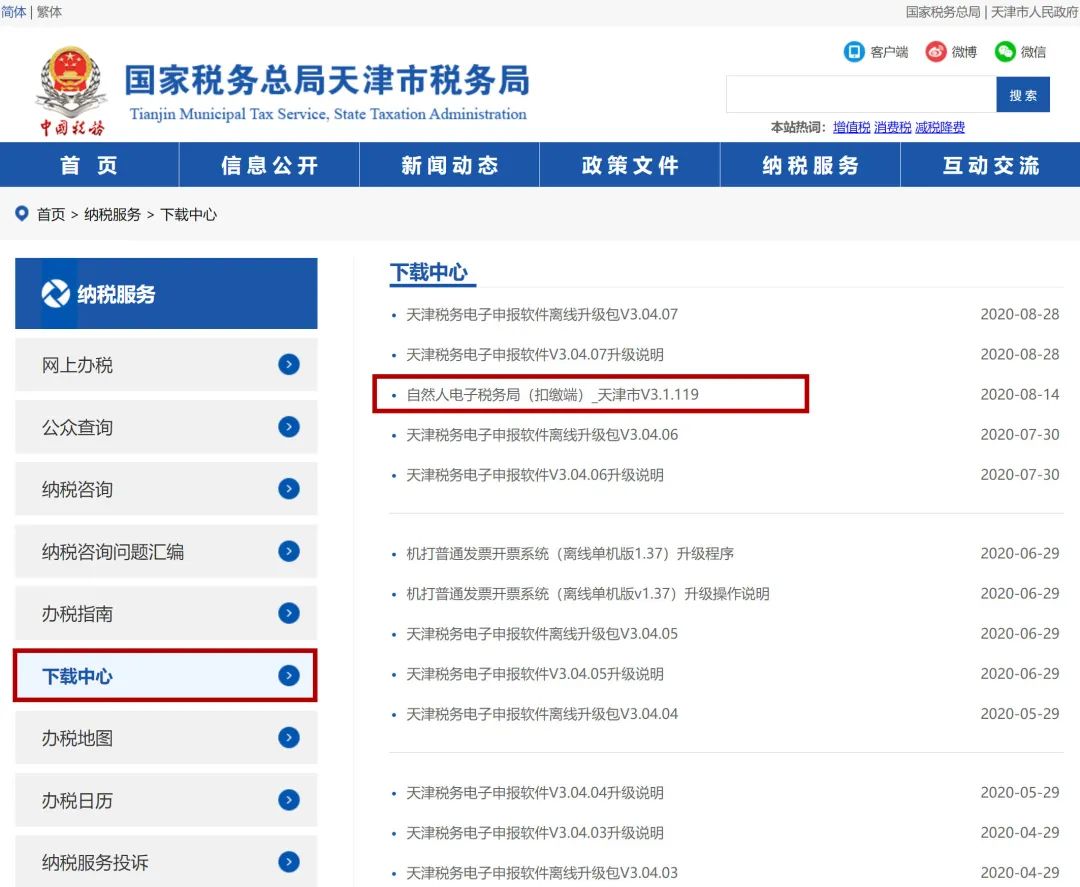Click the 搜索 search button

(1023, 94)
